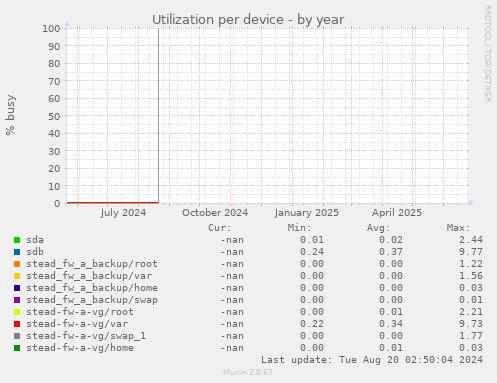Click the vertical gray line ending the data

pyautogui.click(x=158, y=116)
